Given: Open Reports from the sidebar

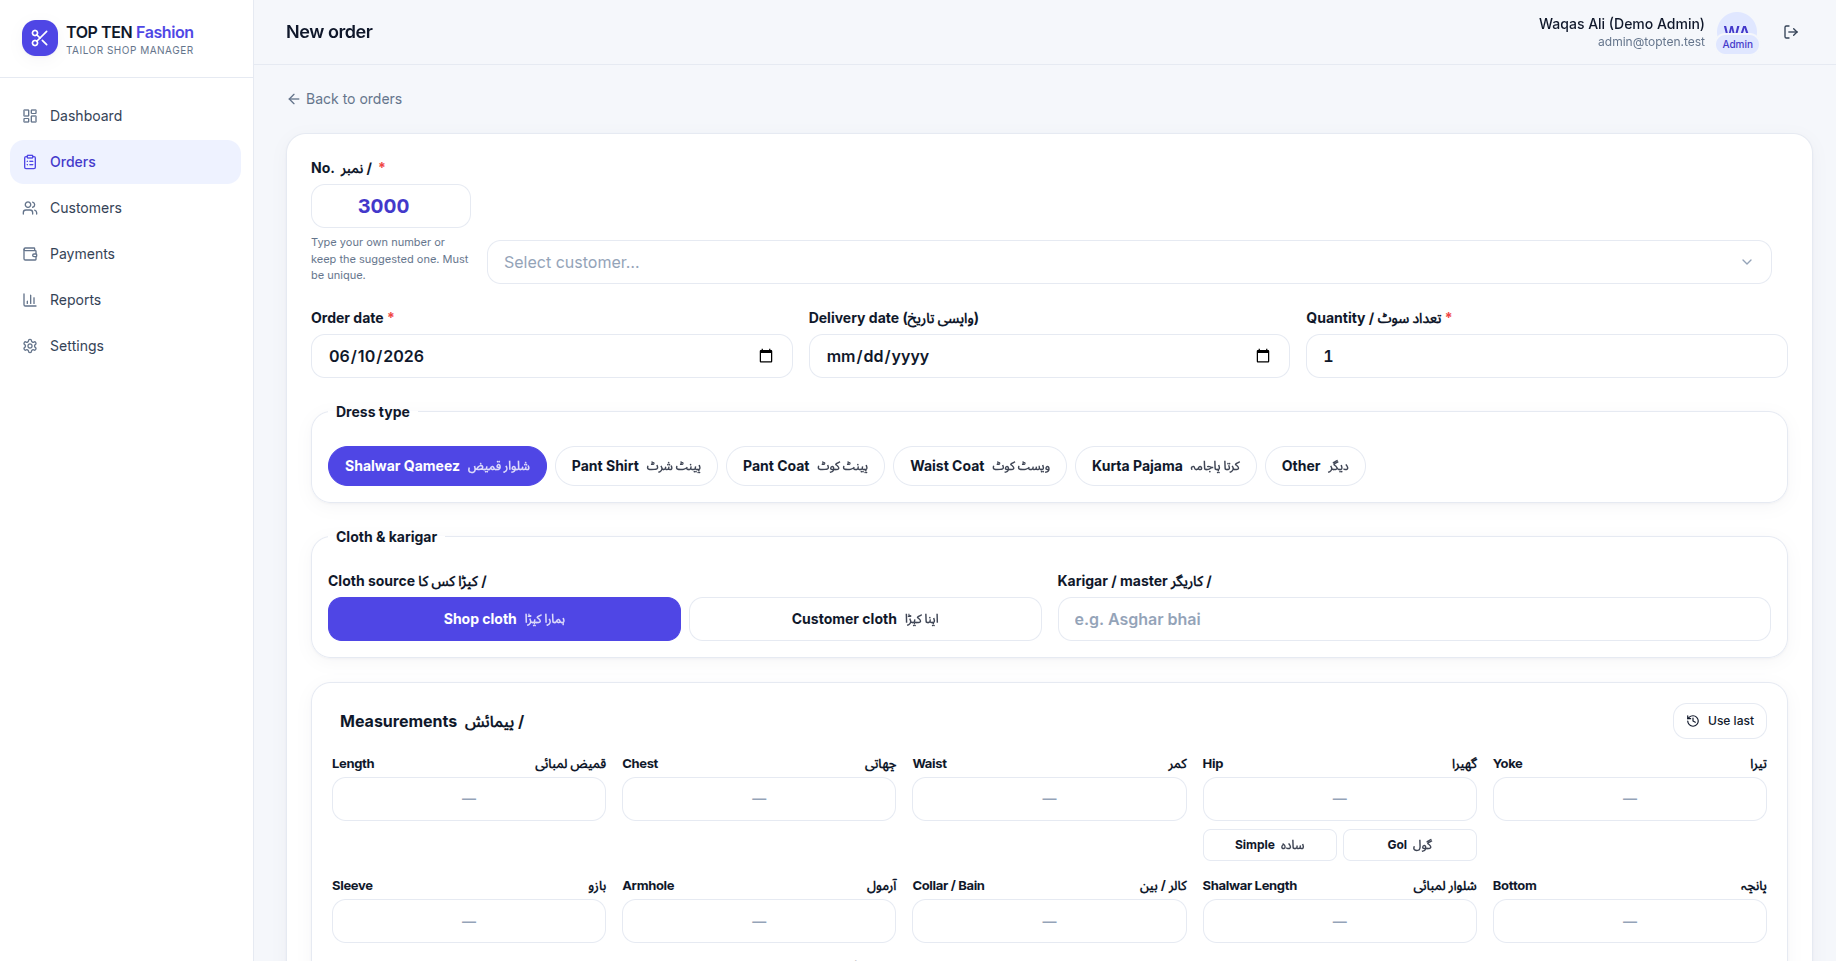Looking at the screenshot, I should (x=125, y=300).
